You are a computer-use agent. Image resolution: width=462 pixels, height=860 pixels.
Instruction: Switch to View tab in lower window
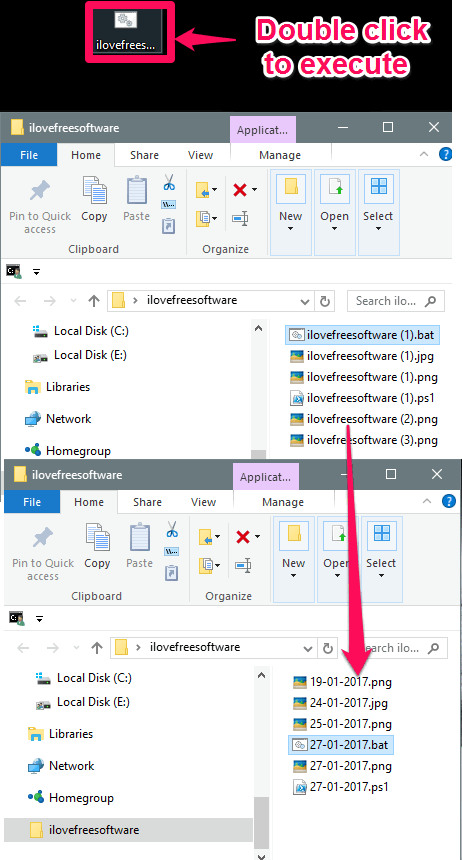pyautogui.click(x=204, y=502)
